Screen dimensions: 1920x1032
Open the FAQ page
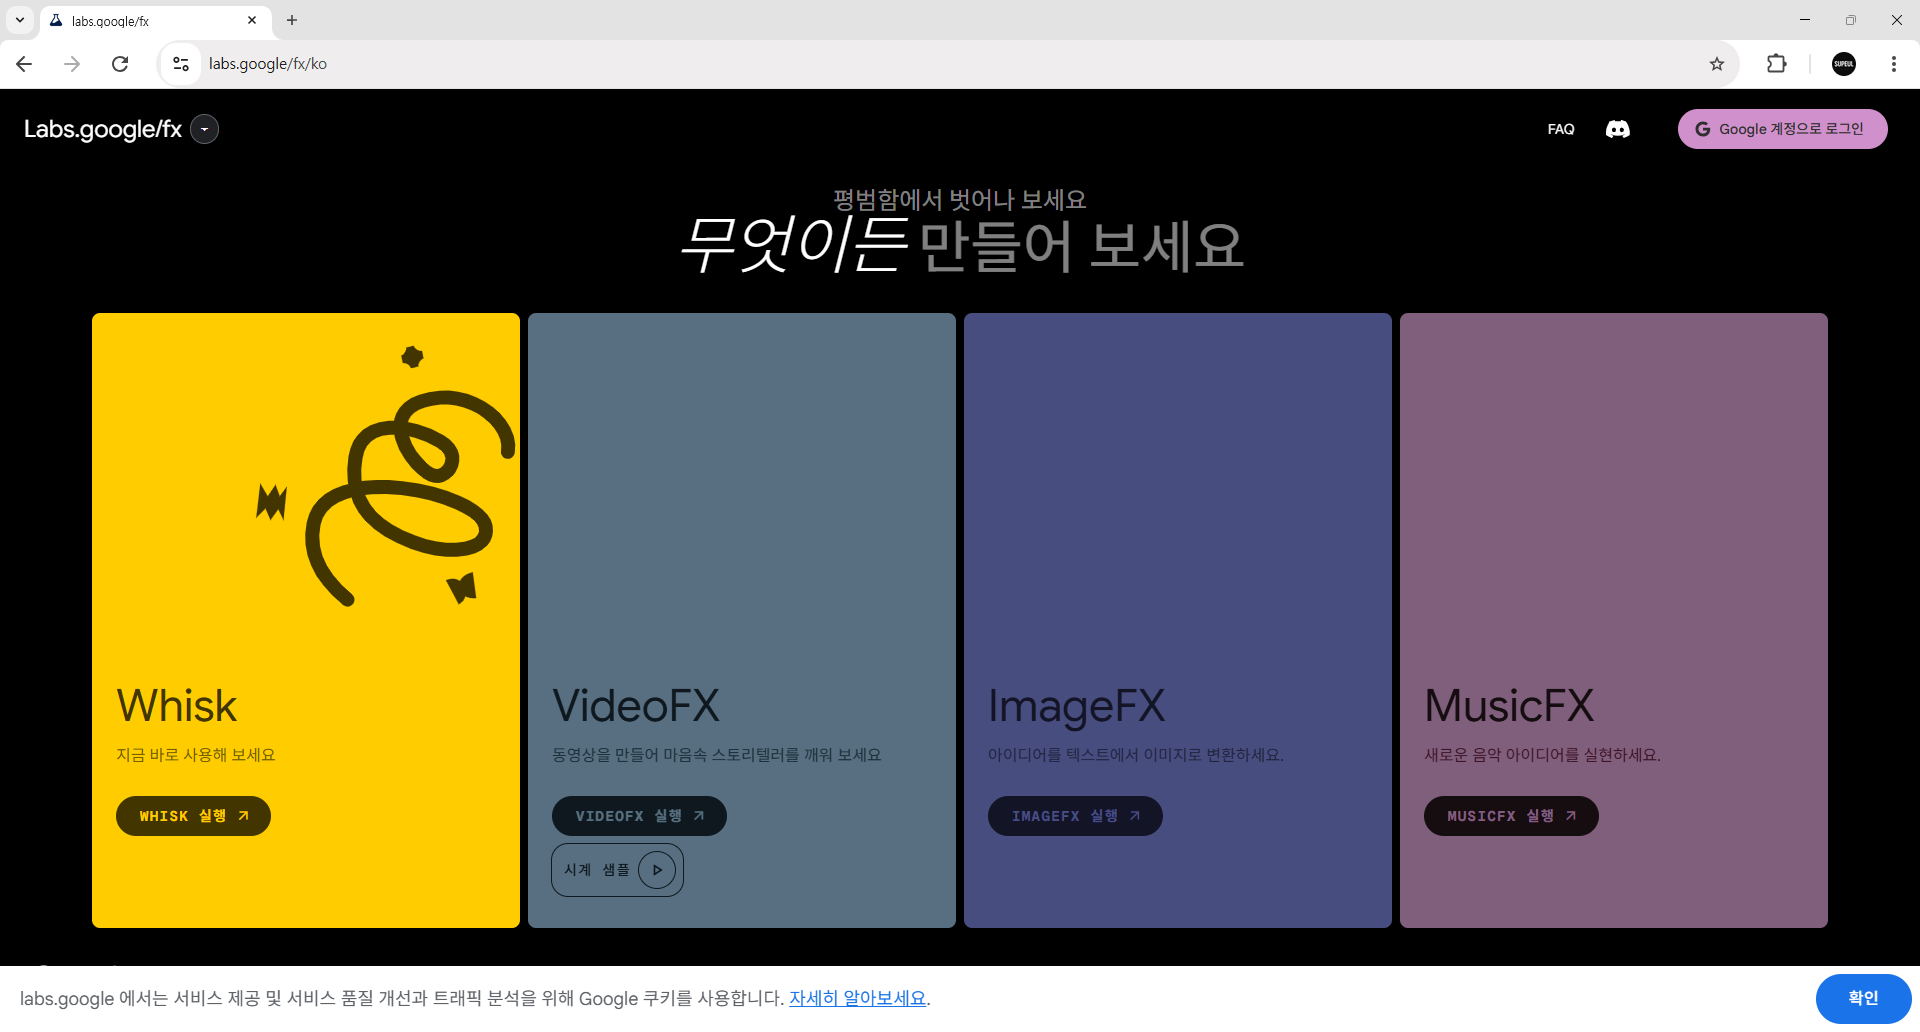[1561, 129]
